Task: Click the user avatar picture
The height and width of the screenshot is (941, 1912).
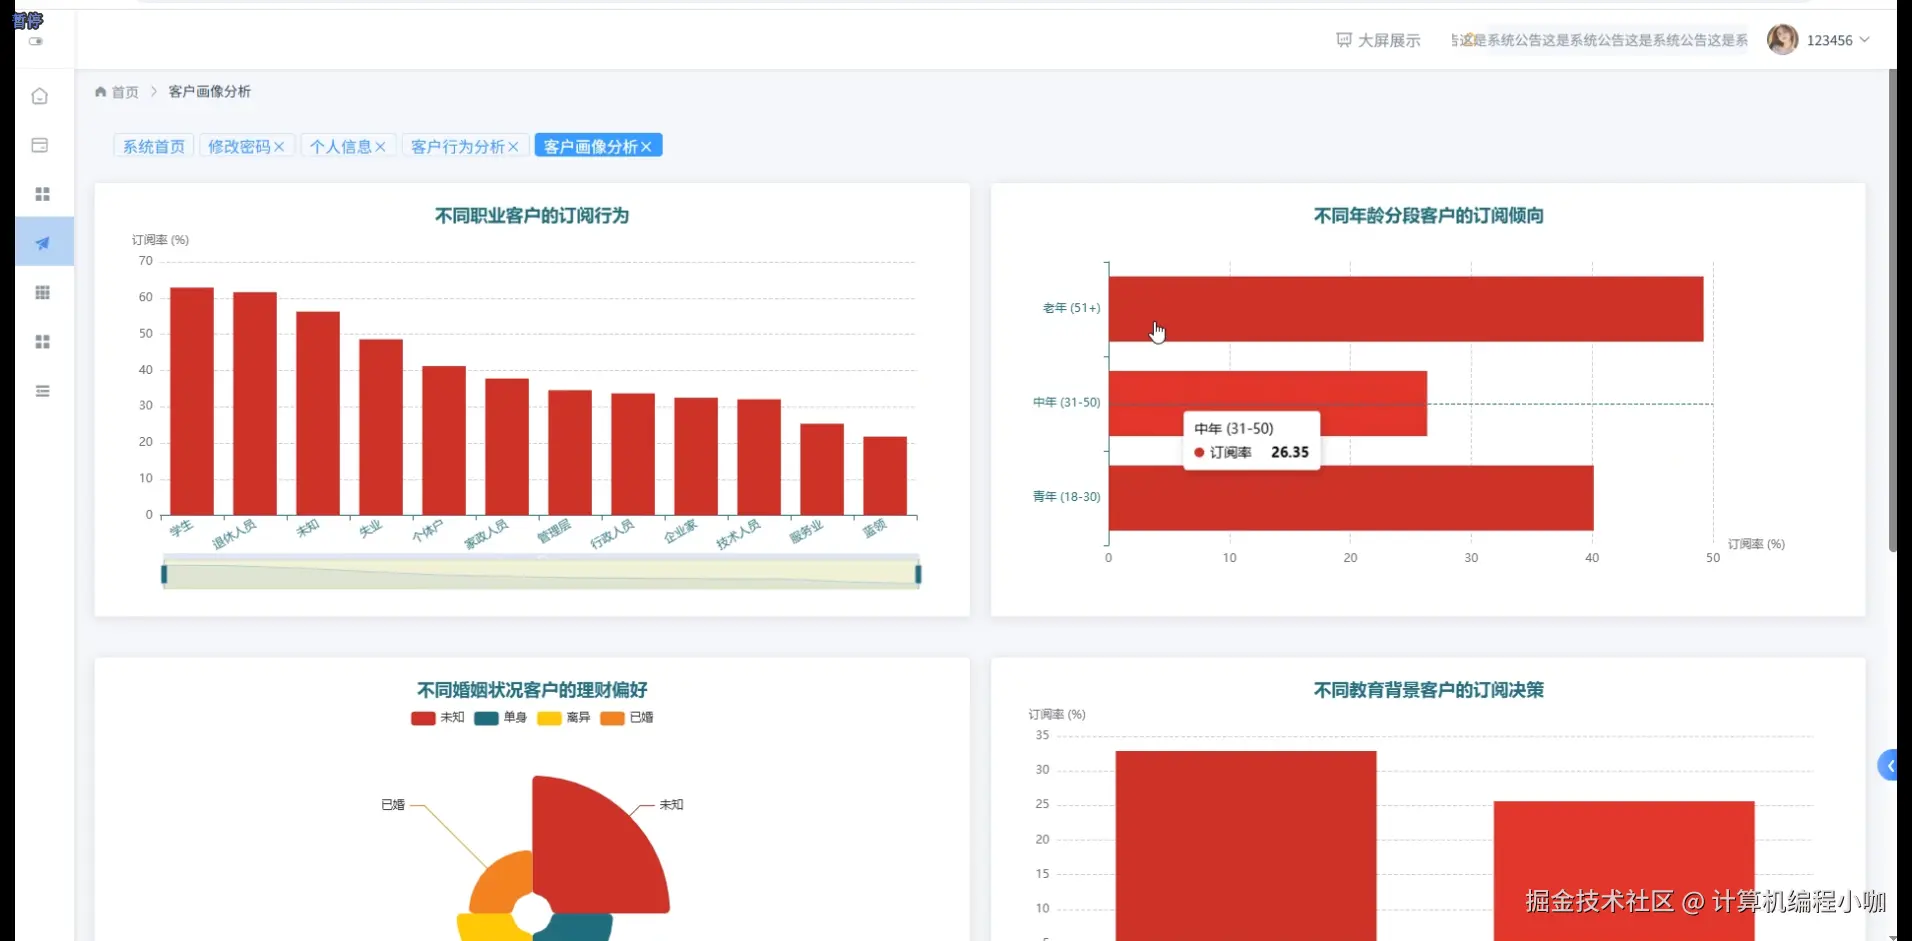Action: (x=1782, y=39)
